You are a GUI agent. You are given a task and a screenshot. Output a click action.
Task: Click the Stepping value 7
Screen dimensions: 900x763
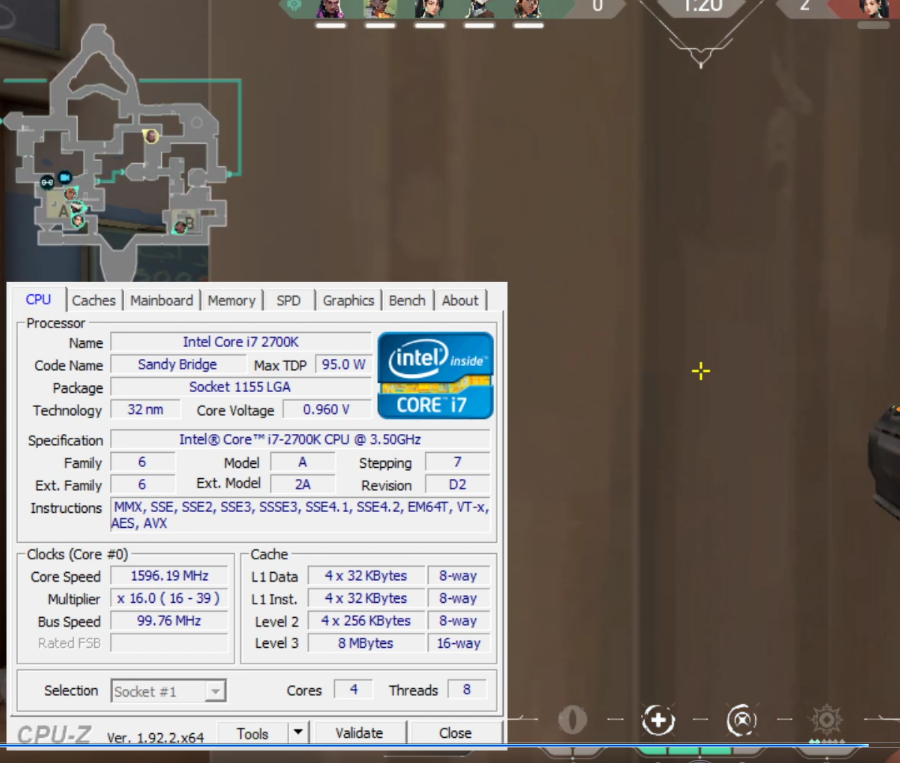(x=457, y=462)
